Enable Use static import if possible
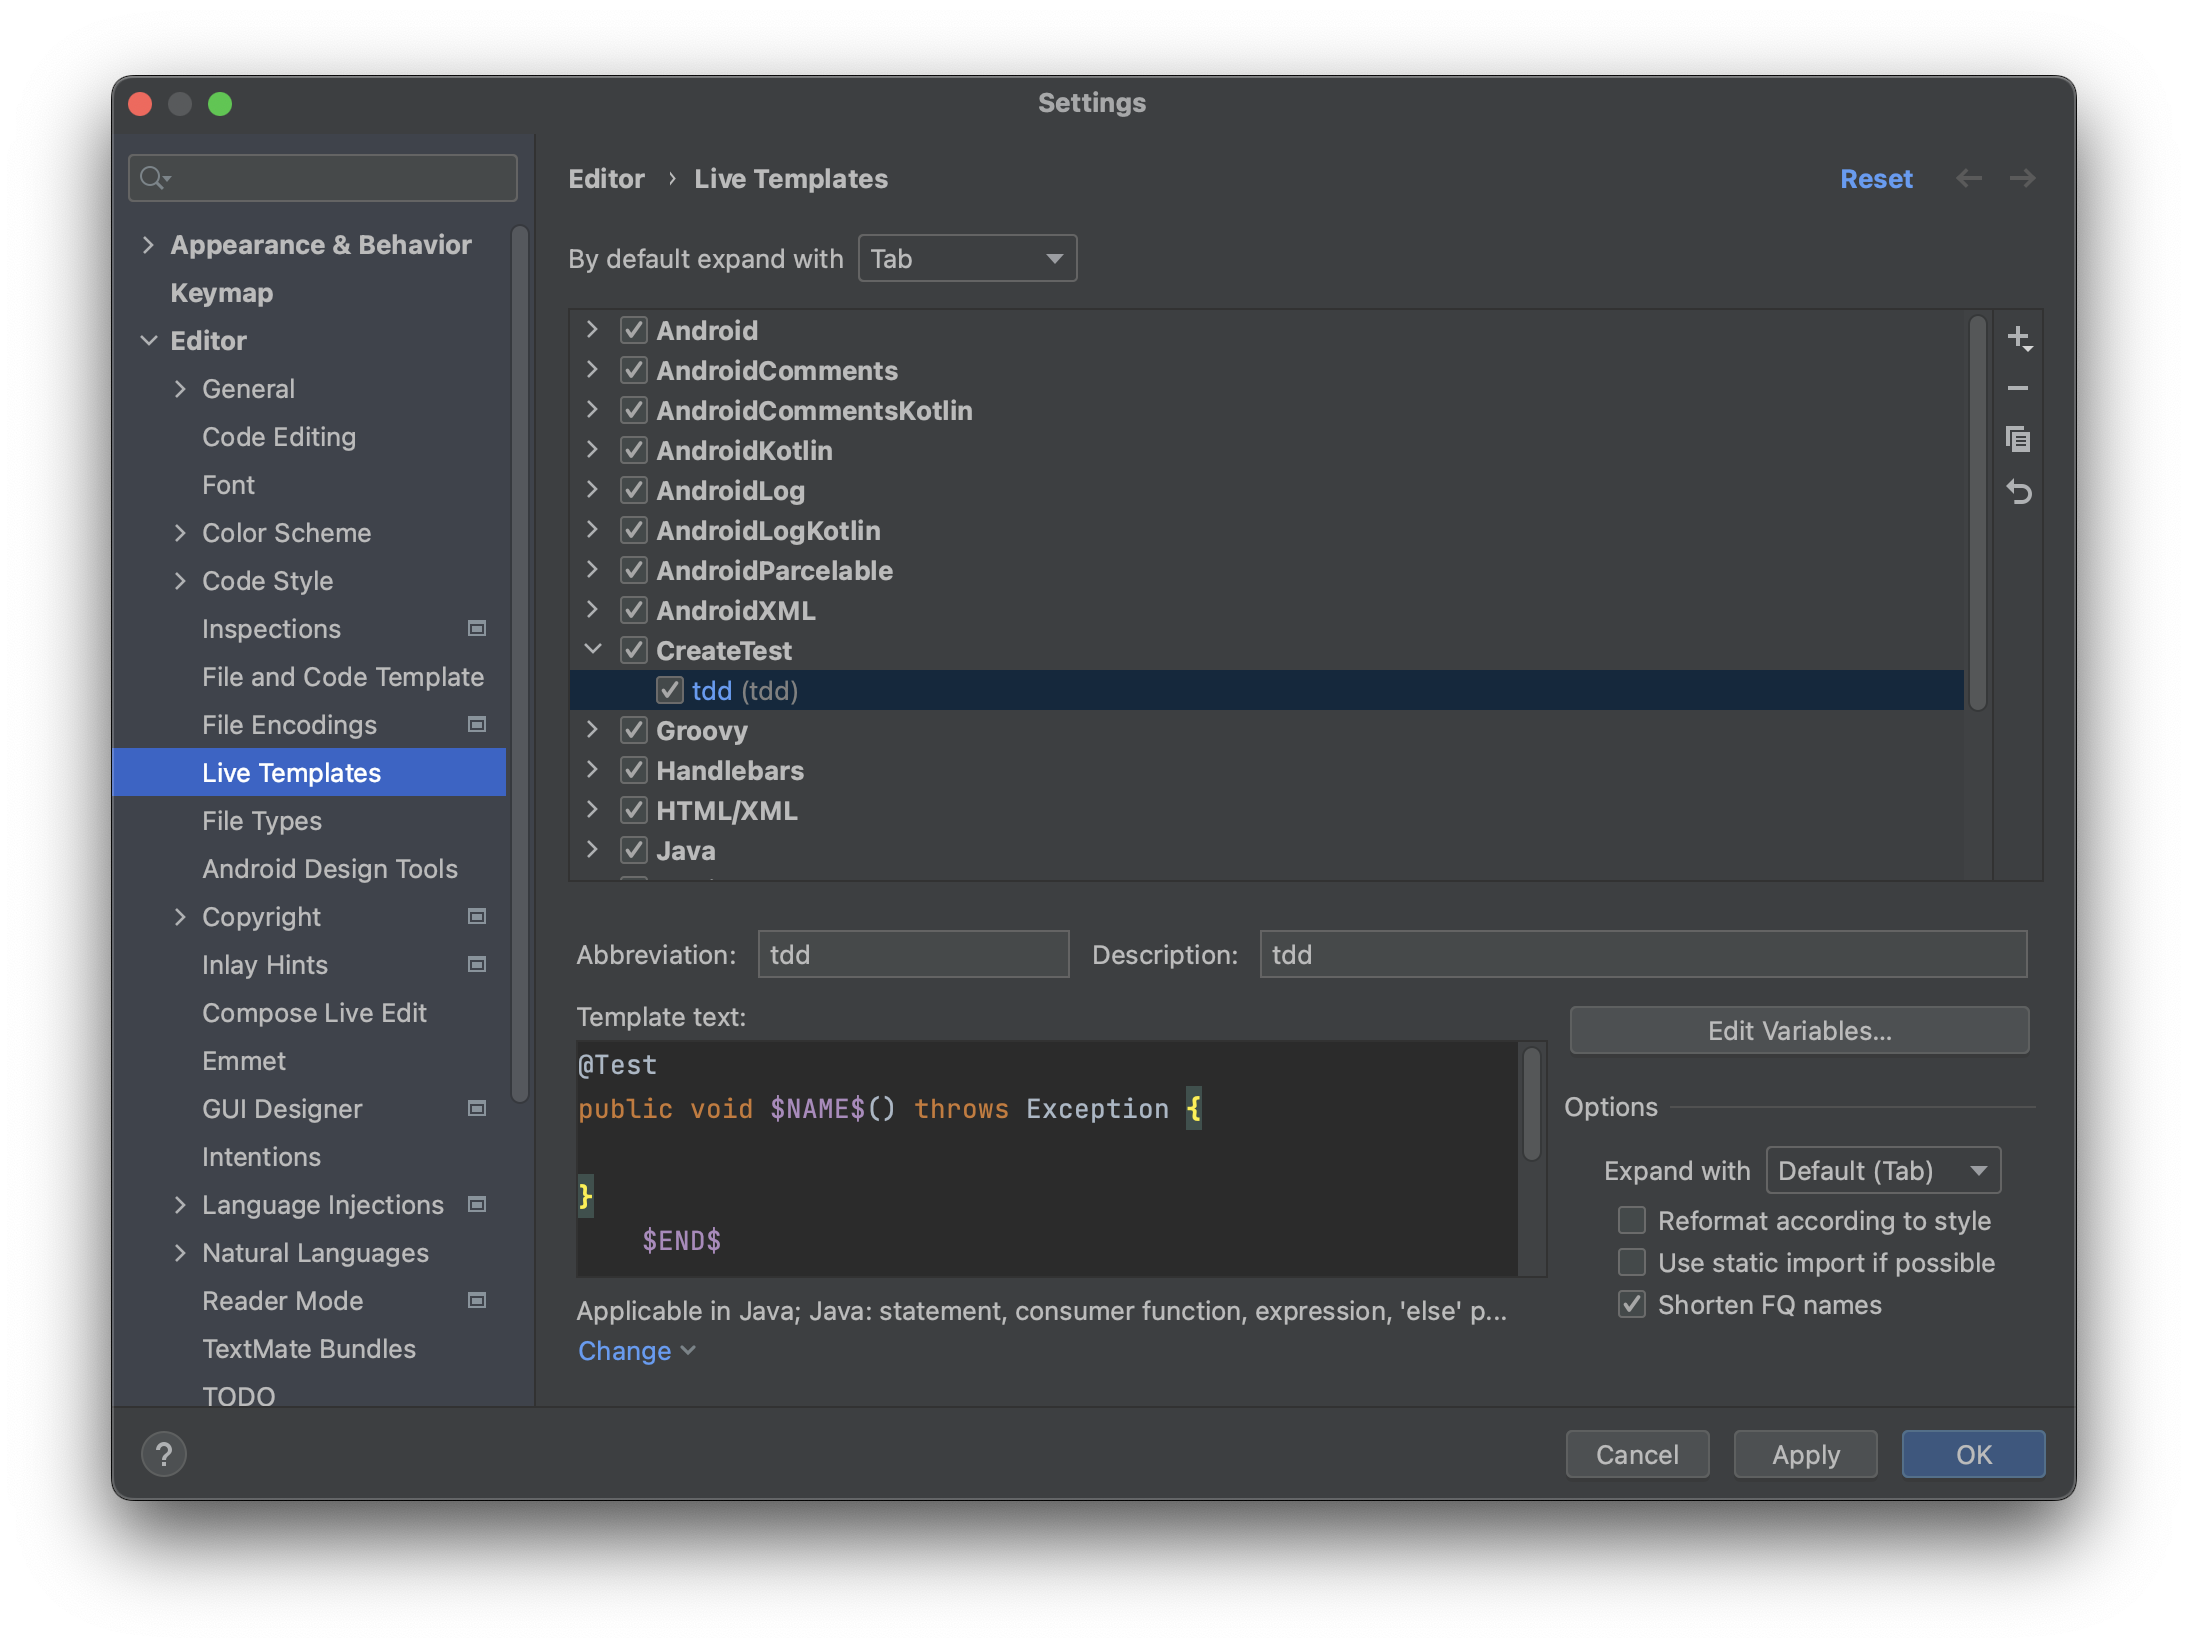The height and width of the screenshot is (1648, 2188). point(1632,1262)
